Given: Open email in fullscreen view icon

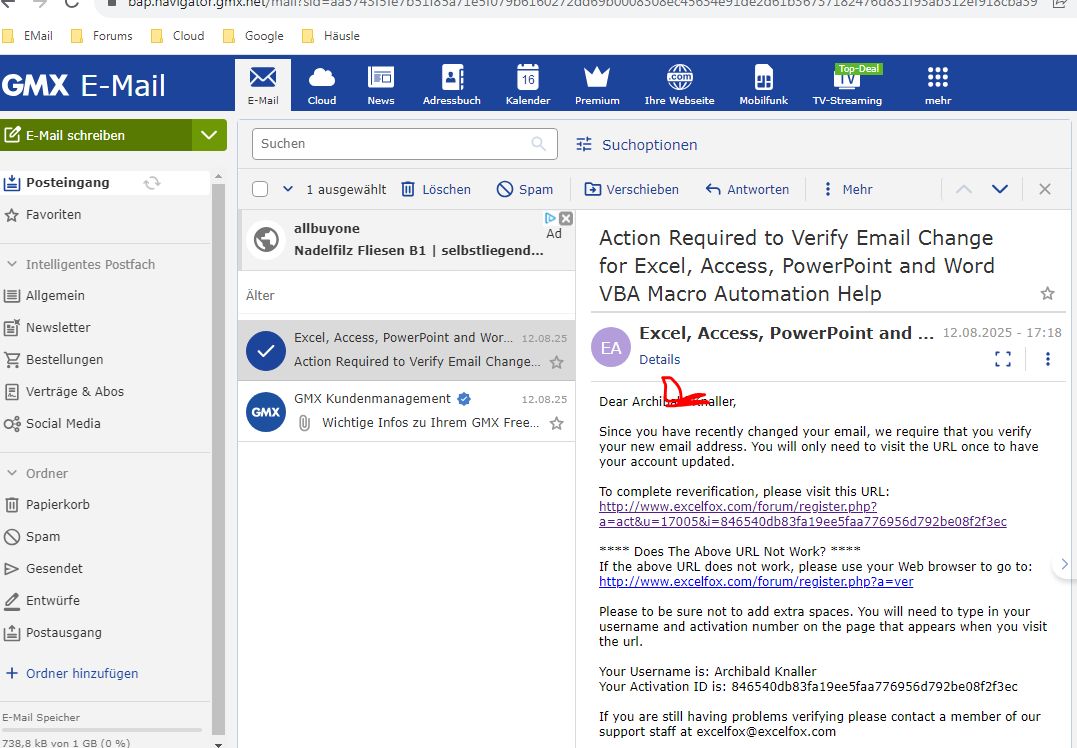Looking at the screenshot, I should click(1003, 359).
